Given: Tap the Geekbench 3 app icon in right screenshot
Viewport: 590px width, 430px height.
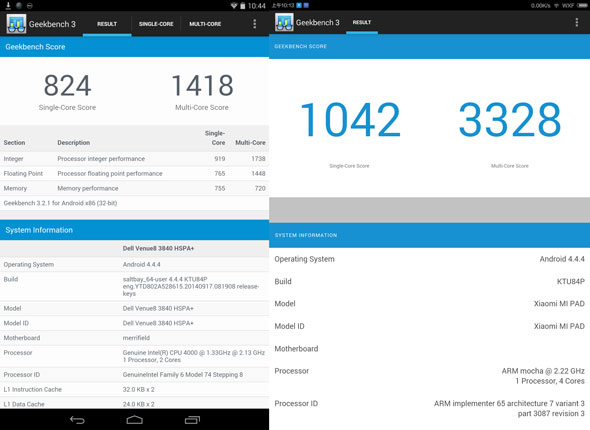Looking at the screenshot, I should pos(284,22).
